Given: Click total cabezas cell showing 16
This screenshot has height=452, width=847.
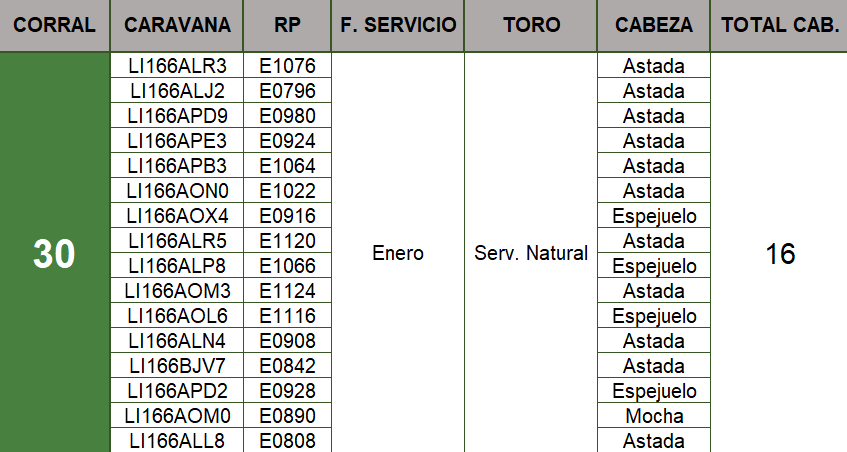Looking at the screenshot, I should tap(779, 254).
